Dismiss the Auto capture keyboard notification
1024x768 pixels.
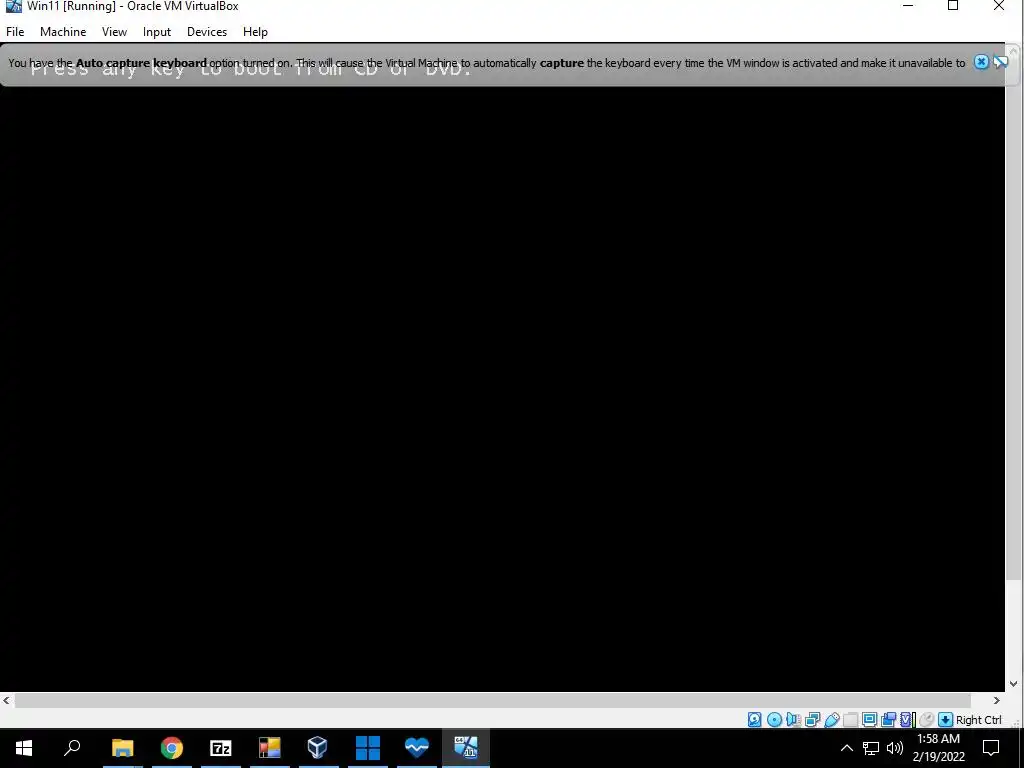tap(981, 62)
